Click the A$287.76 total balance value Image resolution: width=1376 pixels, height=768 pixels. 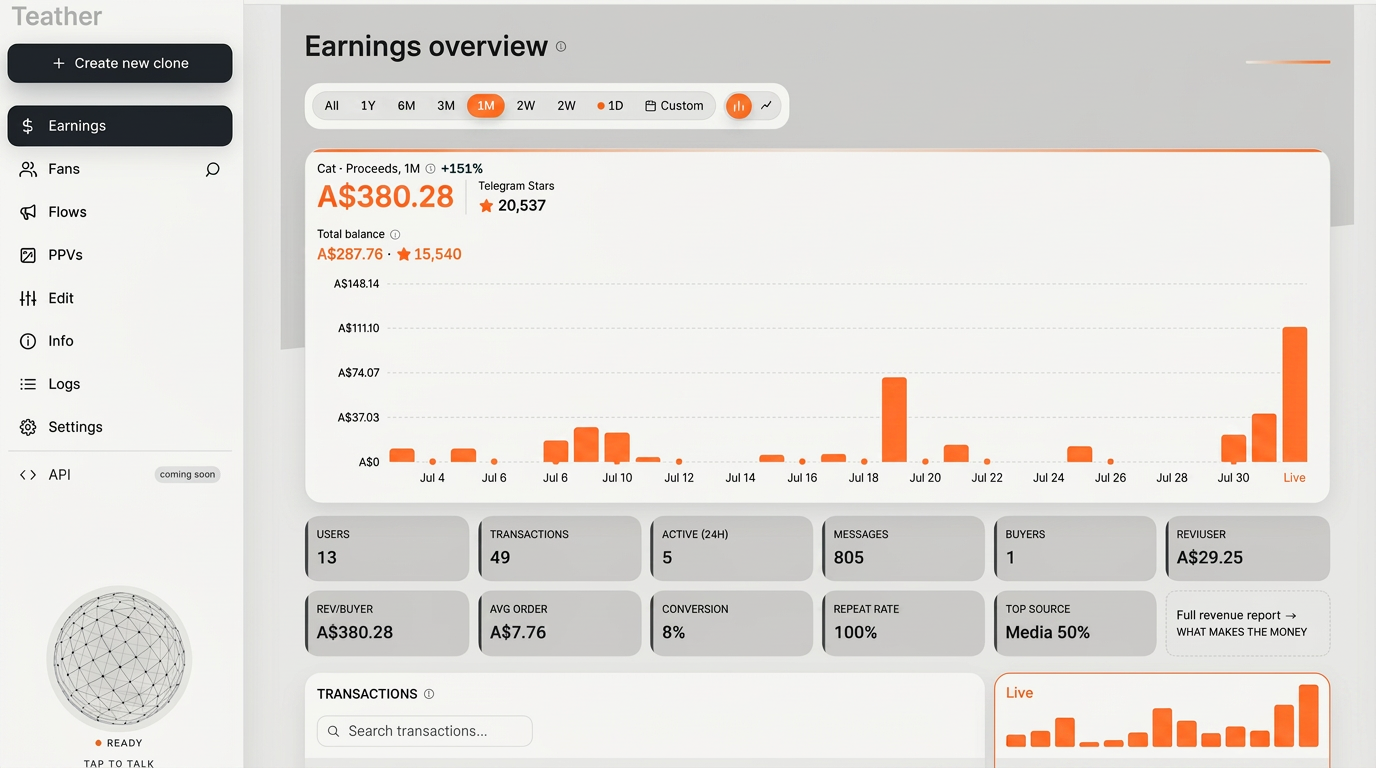[x=350, y=254]
